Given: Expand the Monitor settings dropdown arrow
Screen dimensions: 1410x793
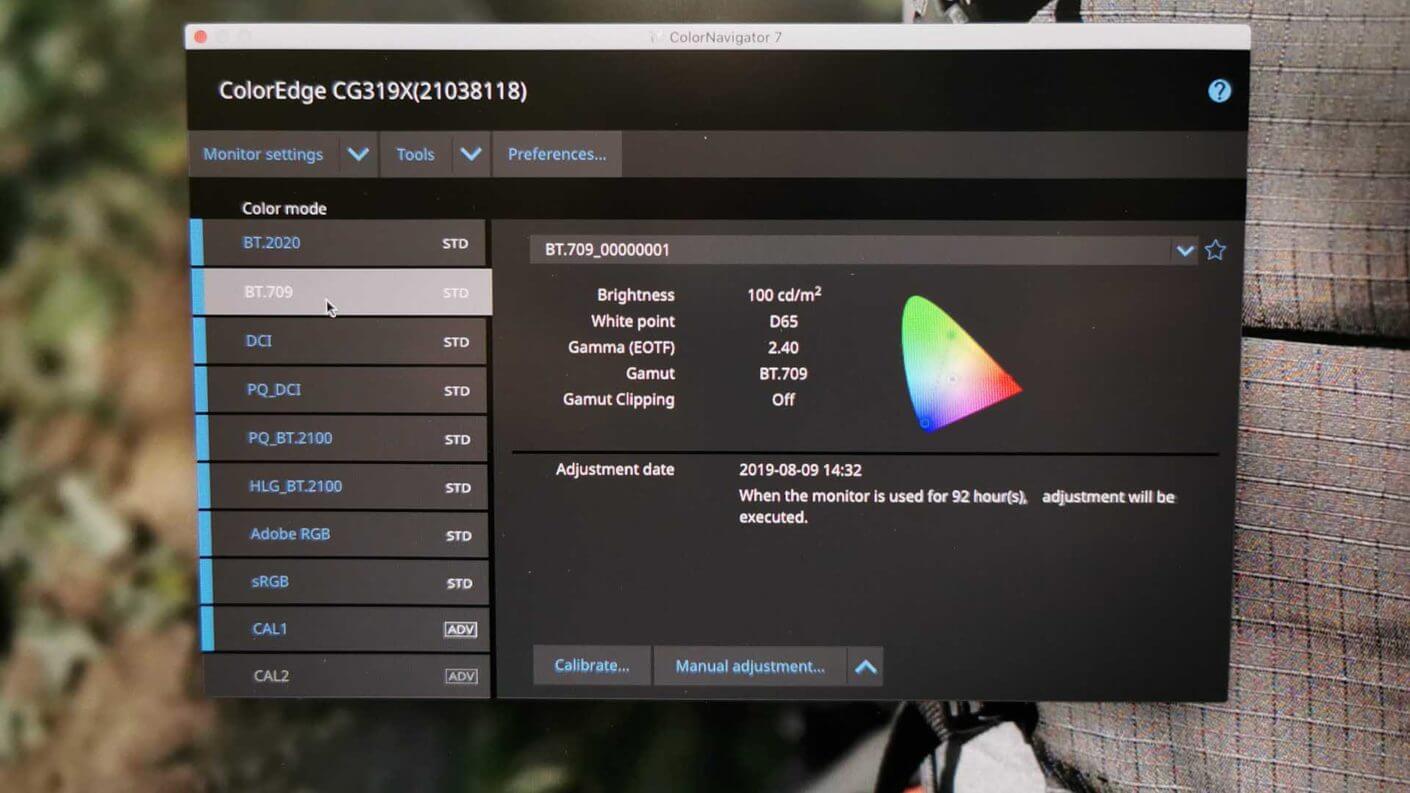Looking at the screenshot, I should (358, 154).
